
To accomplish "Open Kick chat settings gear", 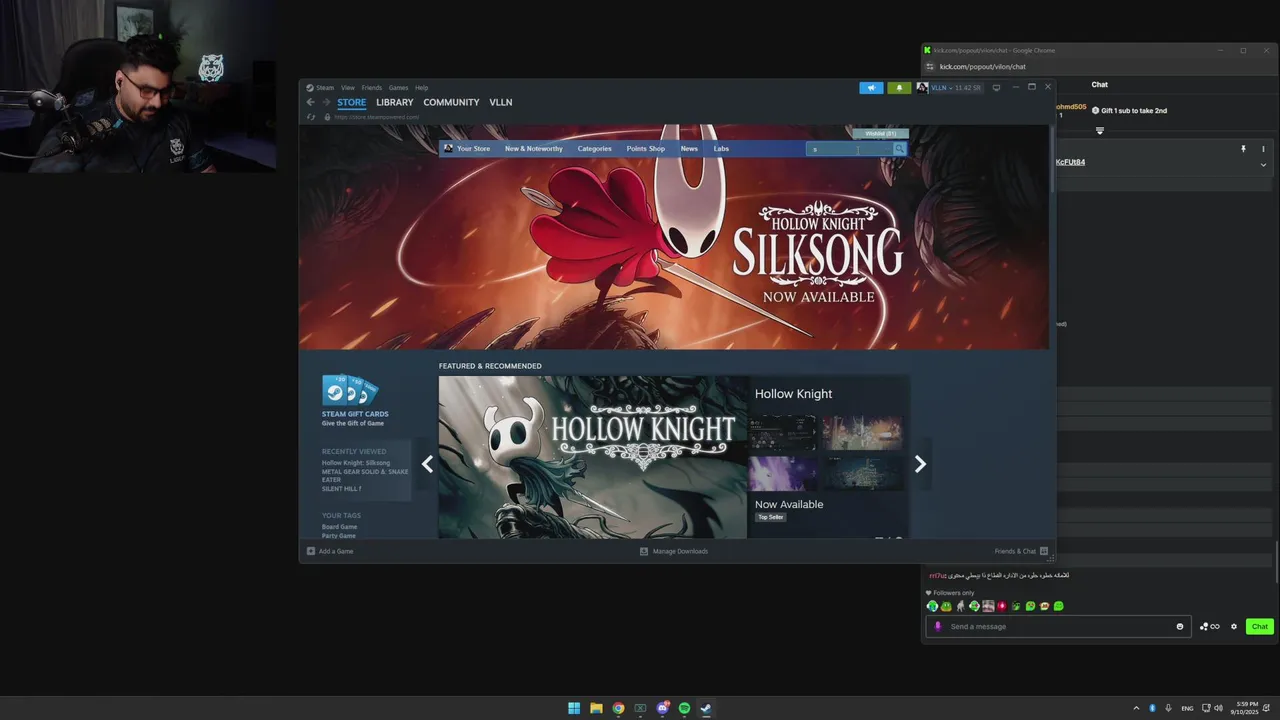I will (x=1234, y=627).
